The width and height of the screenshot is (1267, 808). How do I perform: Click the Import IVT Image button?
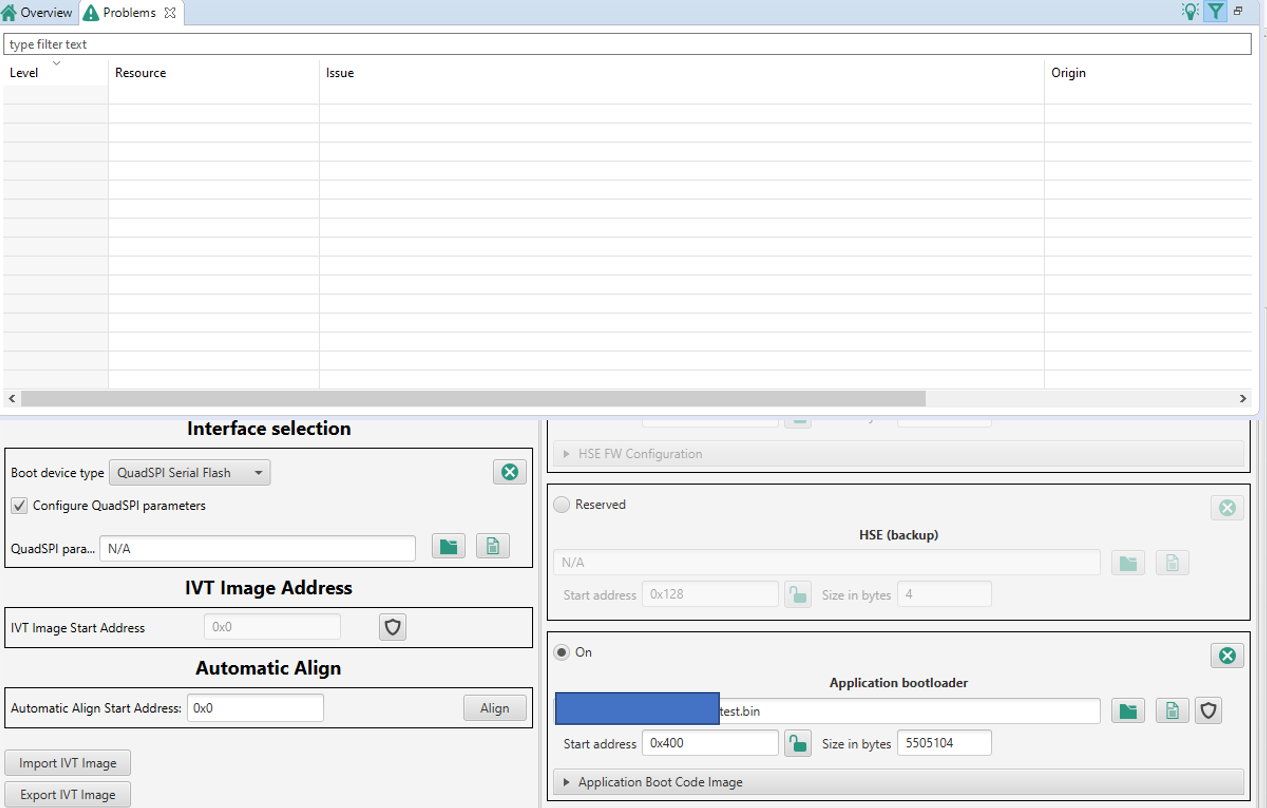[68, 763]
